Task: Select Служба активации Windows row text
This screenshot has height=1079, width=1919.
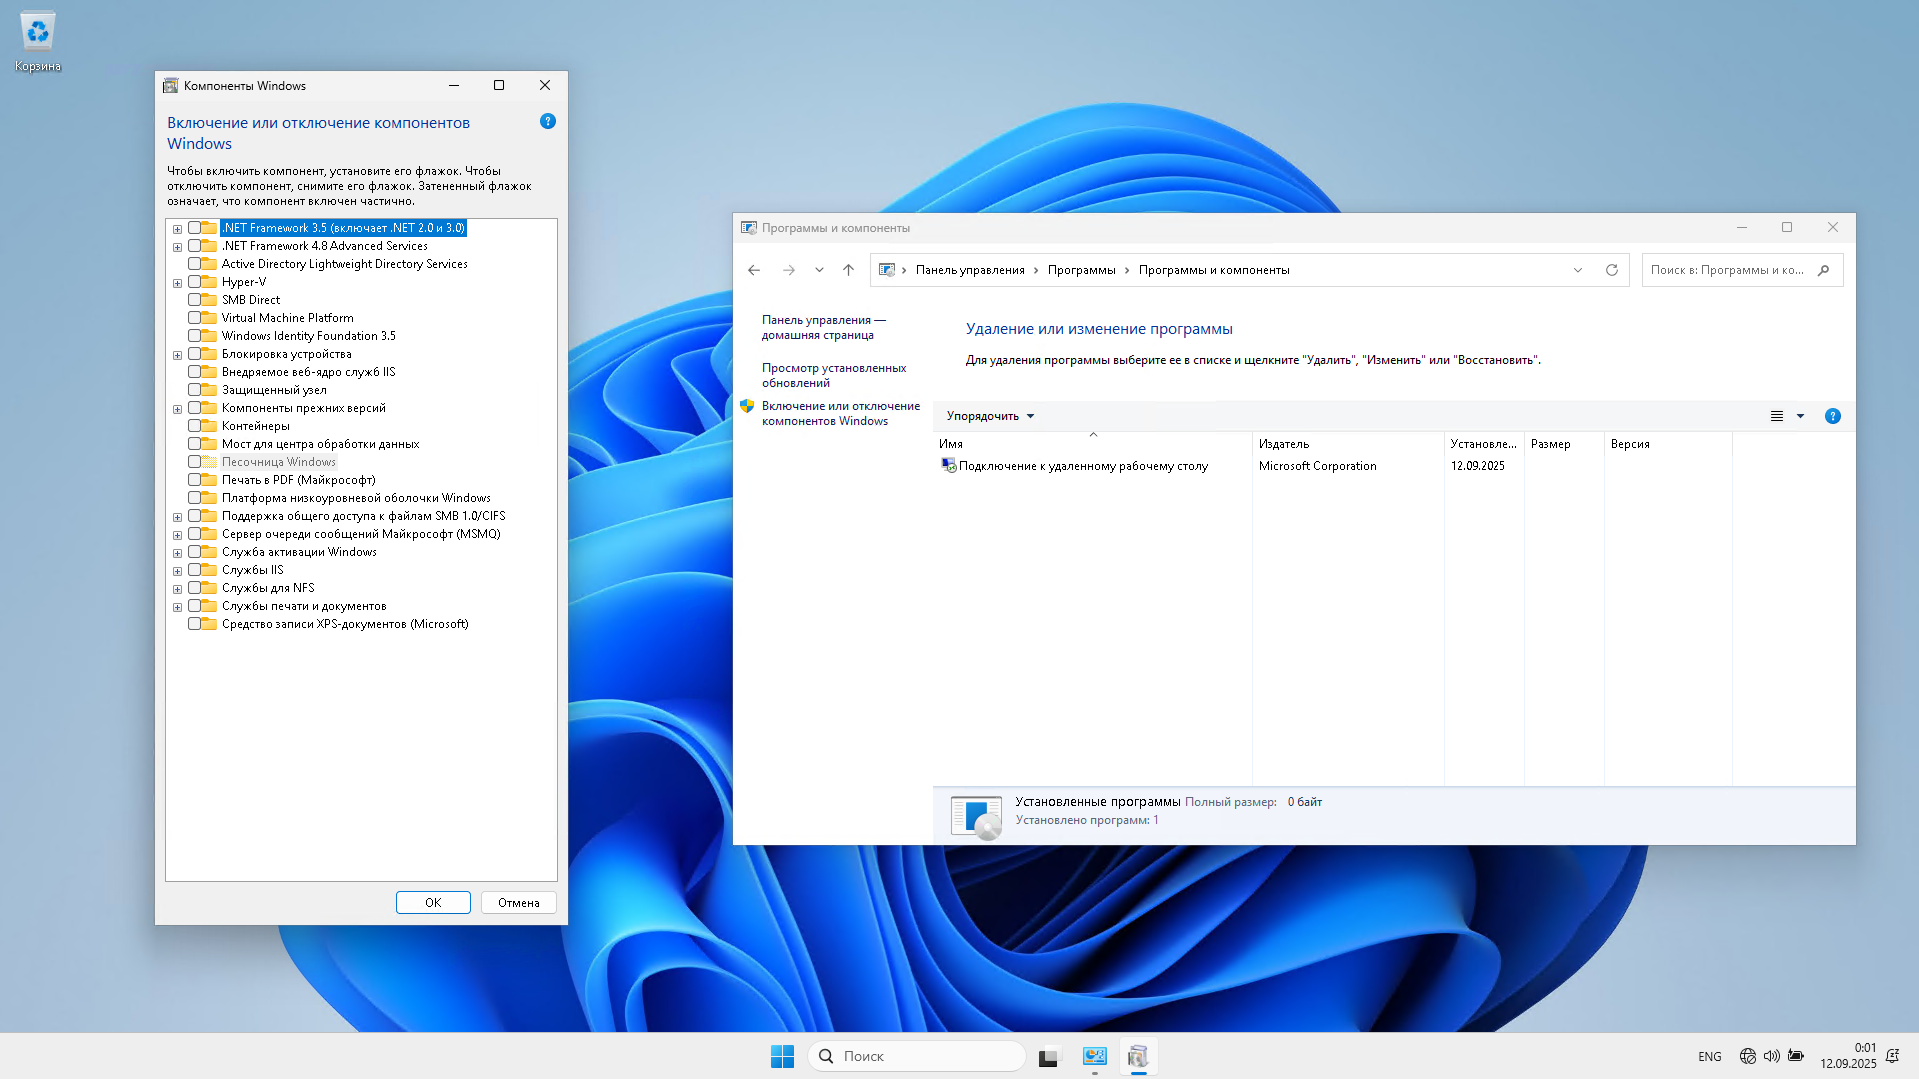Action: coord(299,552)
